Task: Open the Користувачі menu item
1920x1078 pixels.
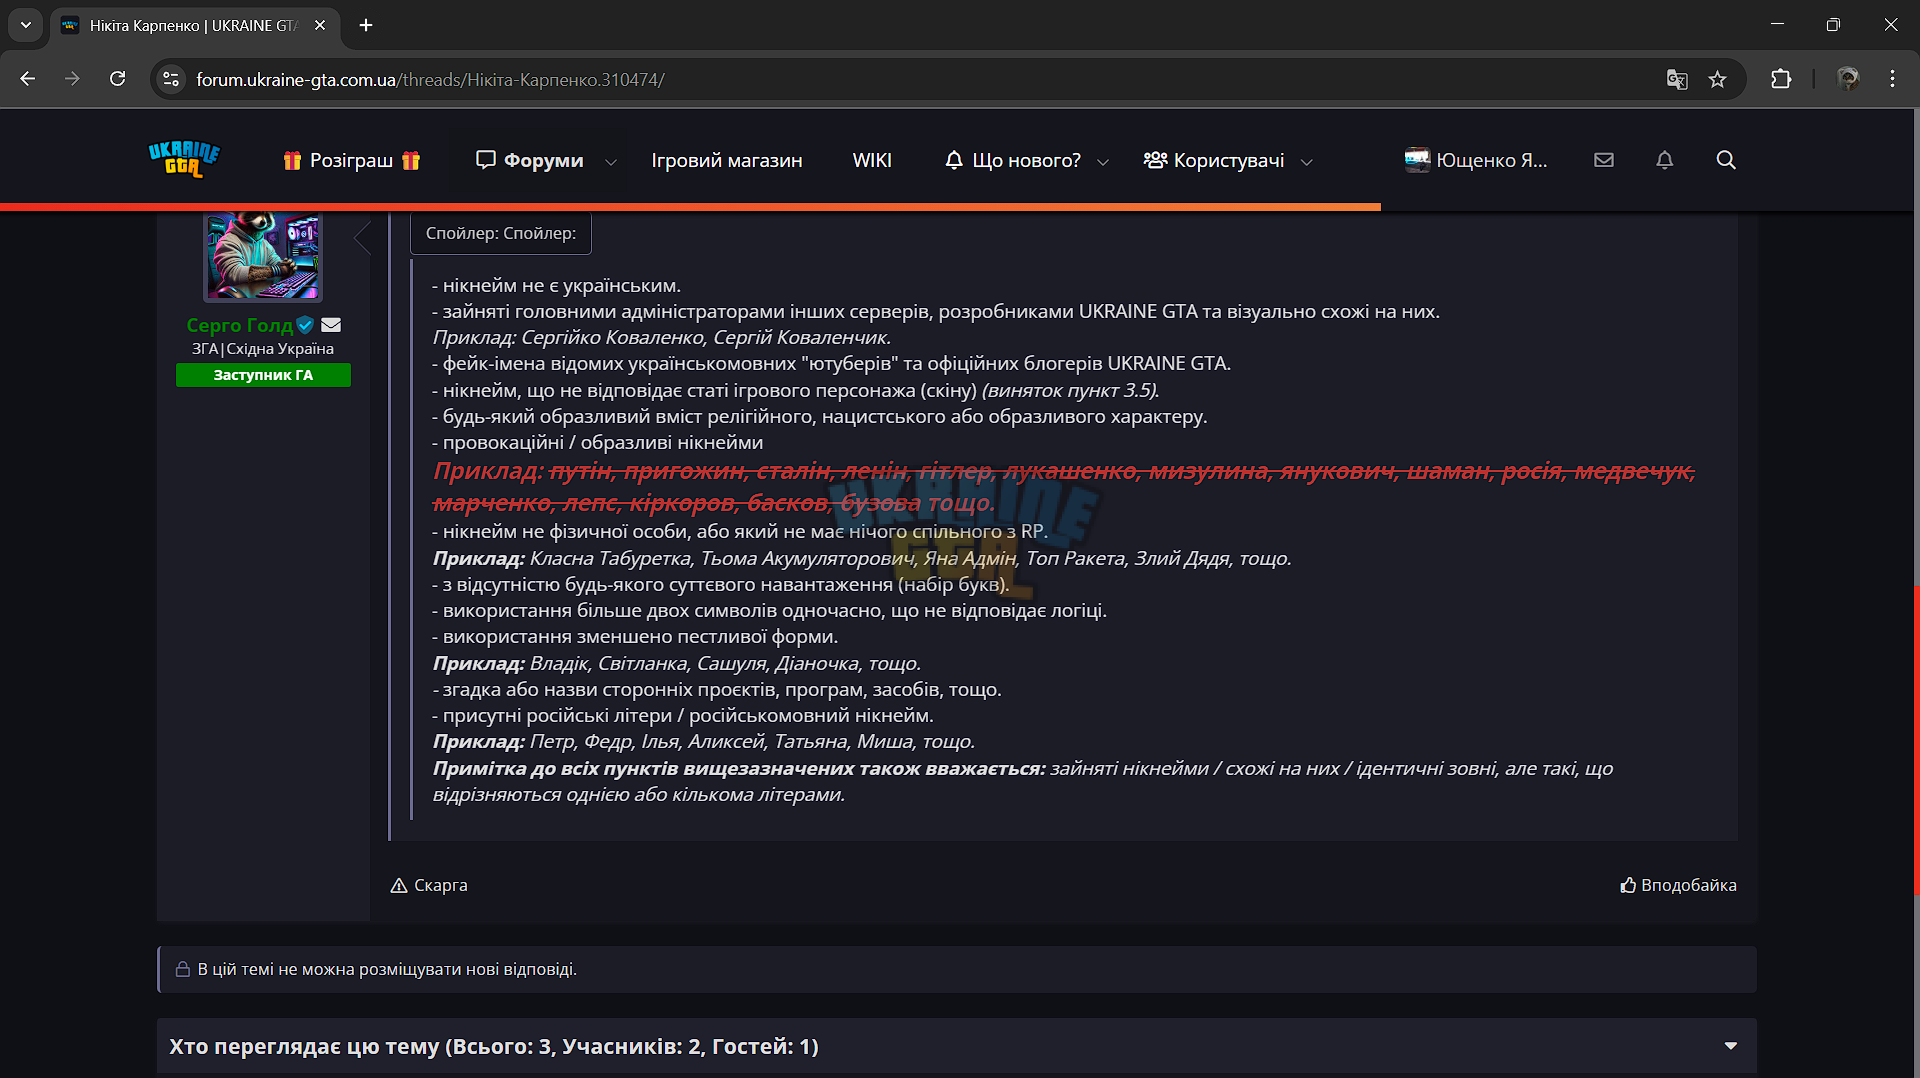Action: click(x=1214, y=160)
